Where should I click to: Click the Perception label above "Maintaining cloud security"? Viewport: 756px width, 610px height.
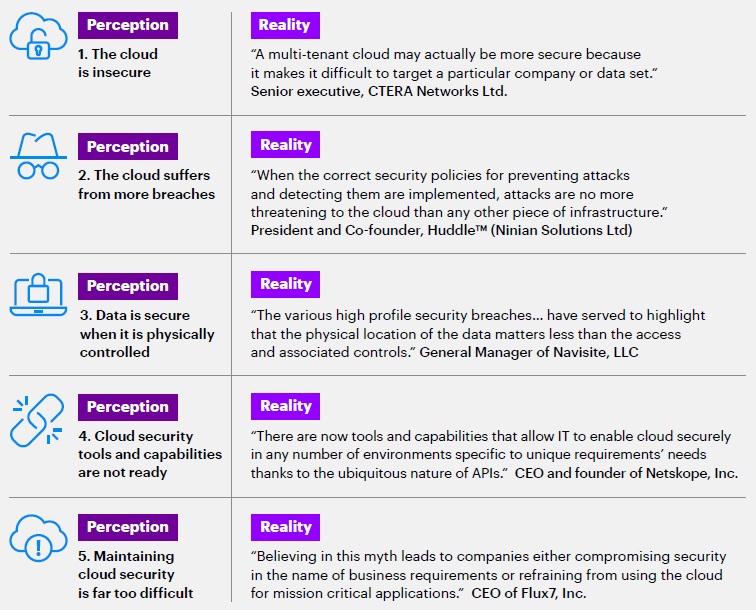click(127, 527)
